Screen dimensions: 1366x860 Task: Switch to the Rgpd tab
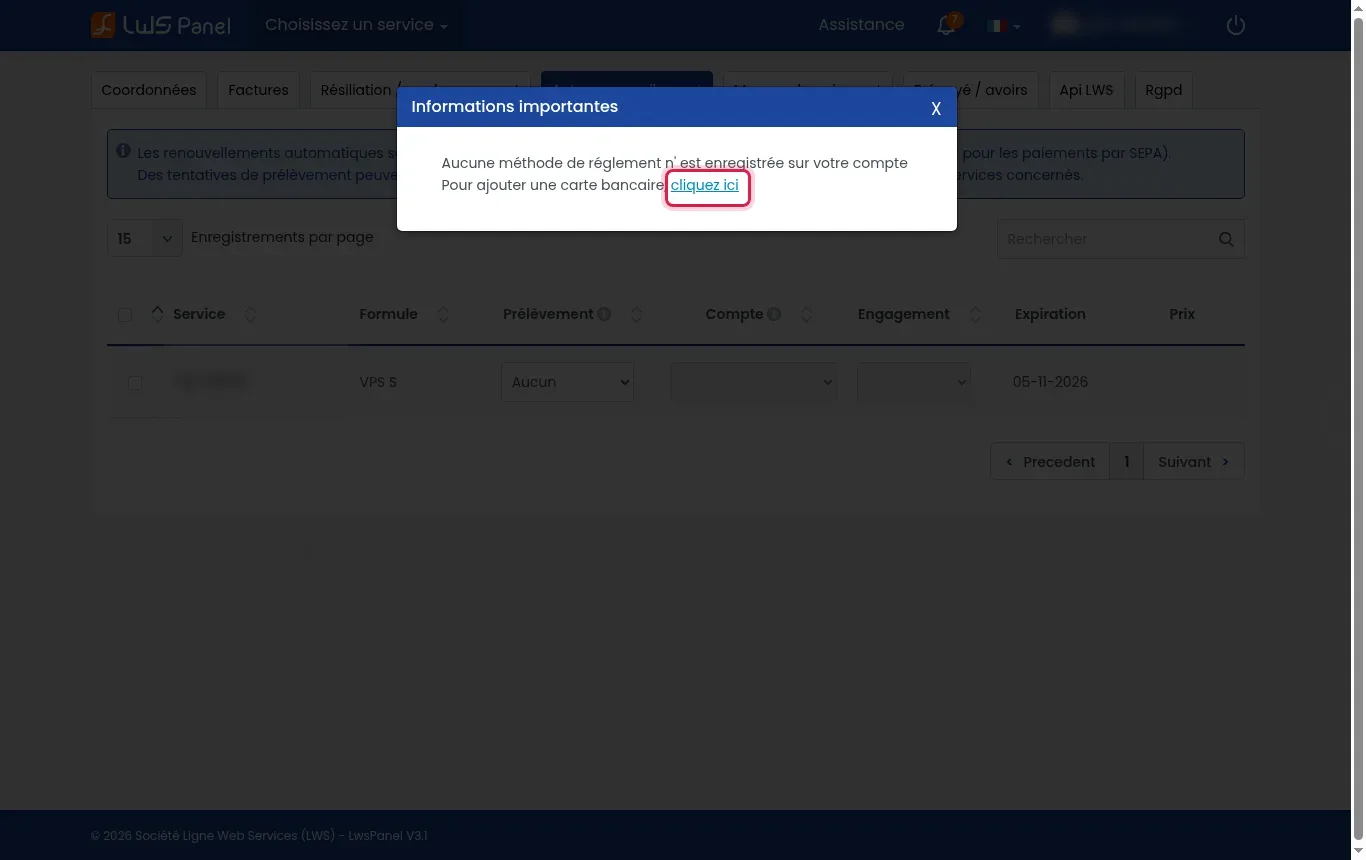coord(1164,90)
